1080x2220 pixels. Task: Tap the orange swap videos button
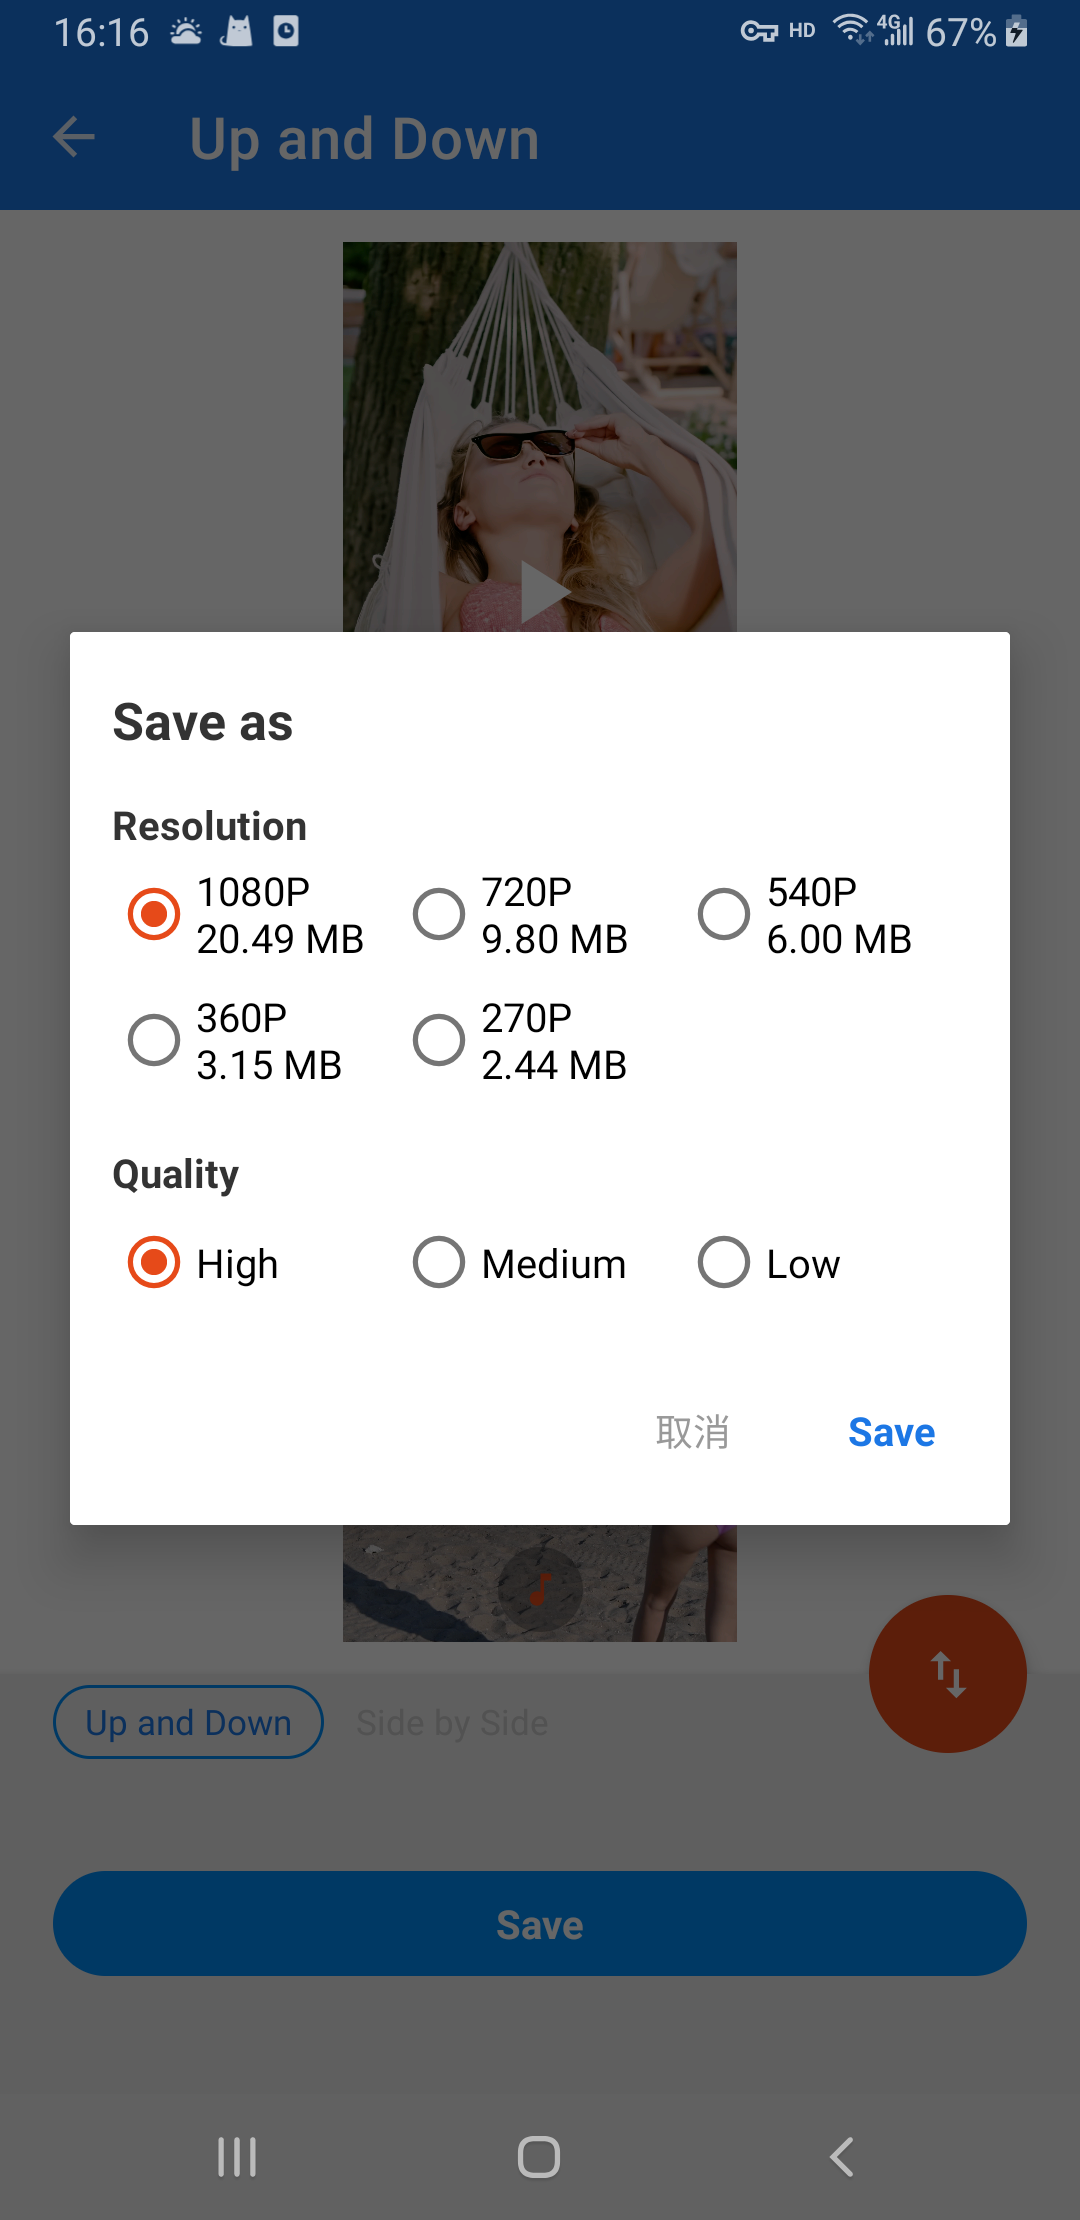coord(947,1673)
